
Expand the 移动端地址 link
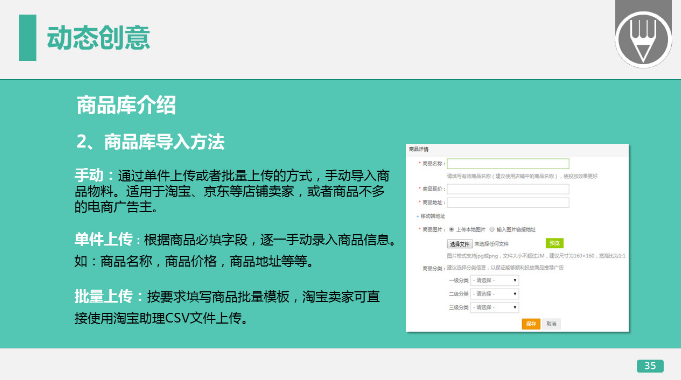pyautogui.click(x=432, y=216)
